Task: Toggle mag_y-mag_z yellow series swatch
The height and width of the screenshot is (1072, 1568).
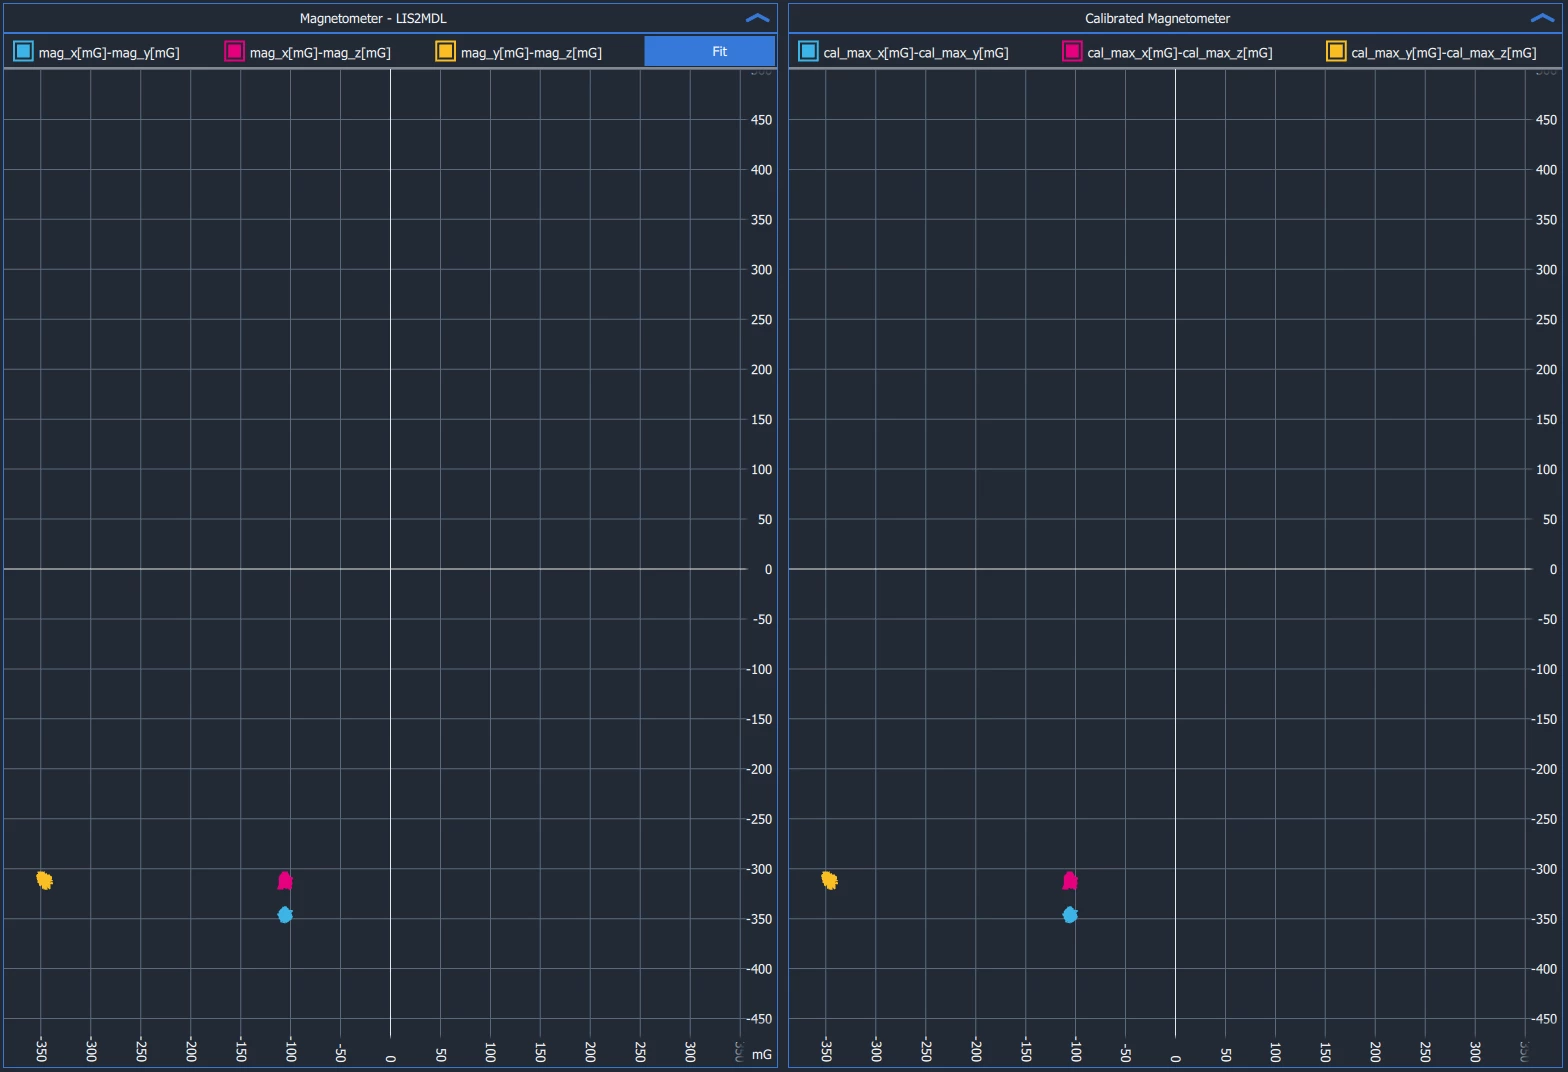Action: (x=445, y=51)
